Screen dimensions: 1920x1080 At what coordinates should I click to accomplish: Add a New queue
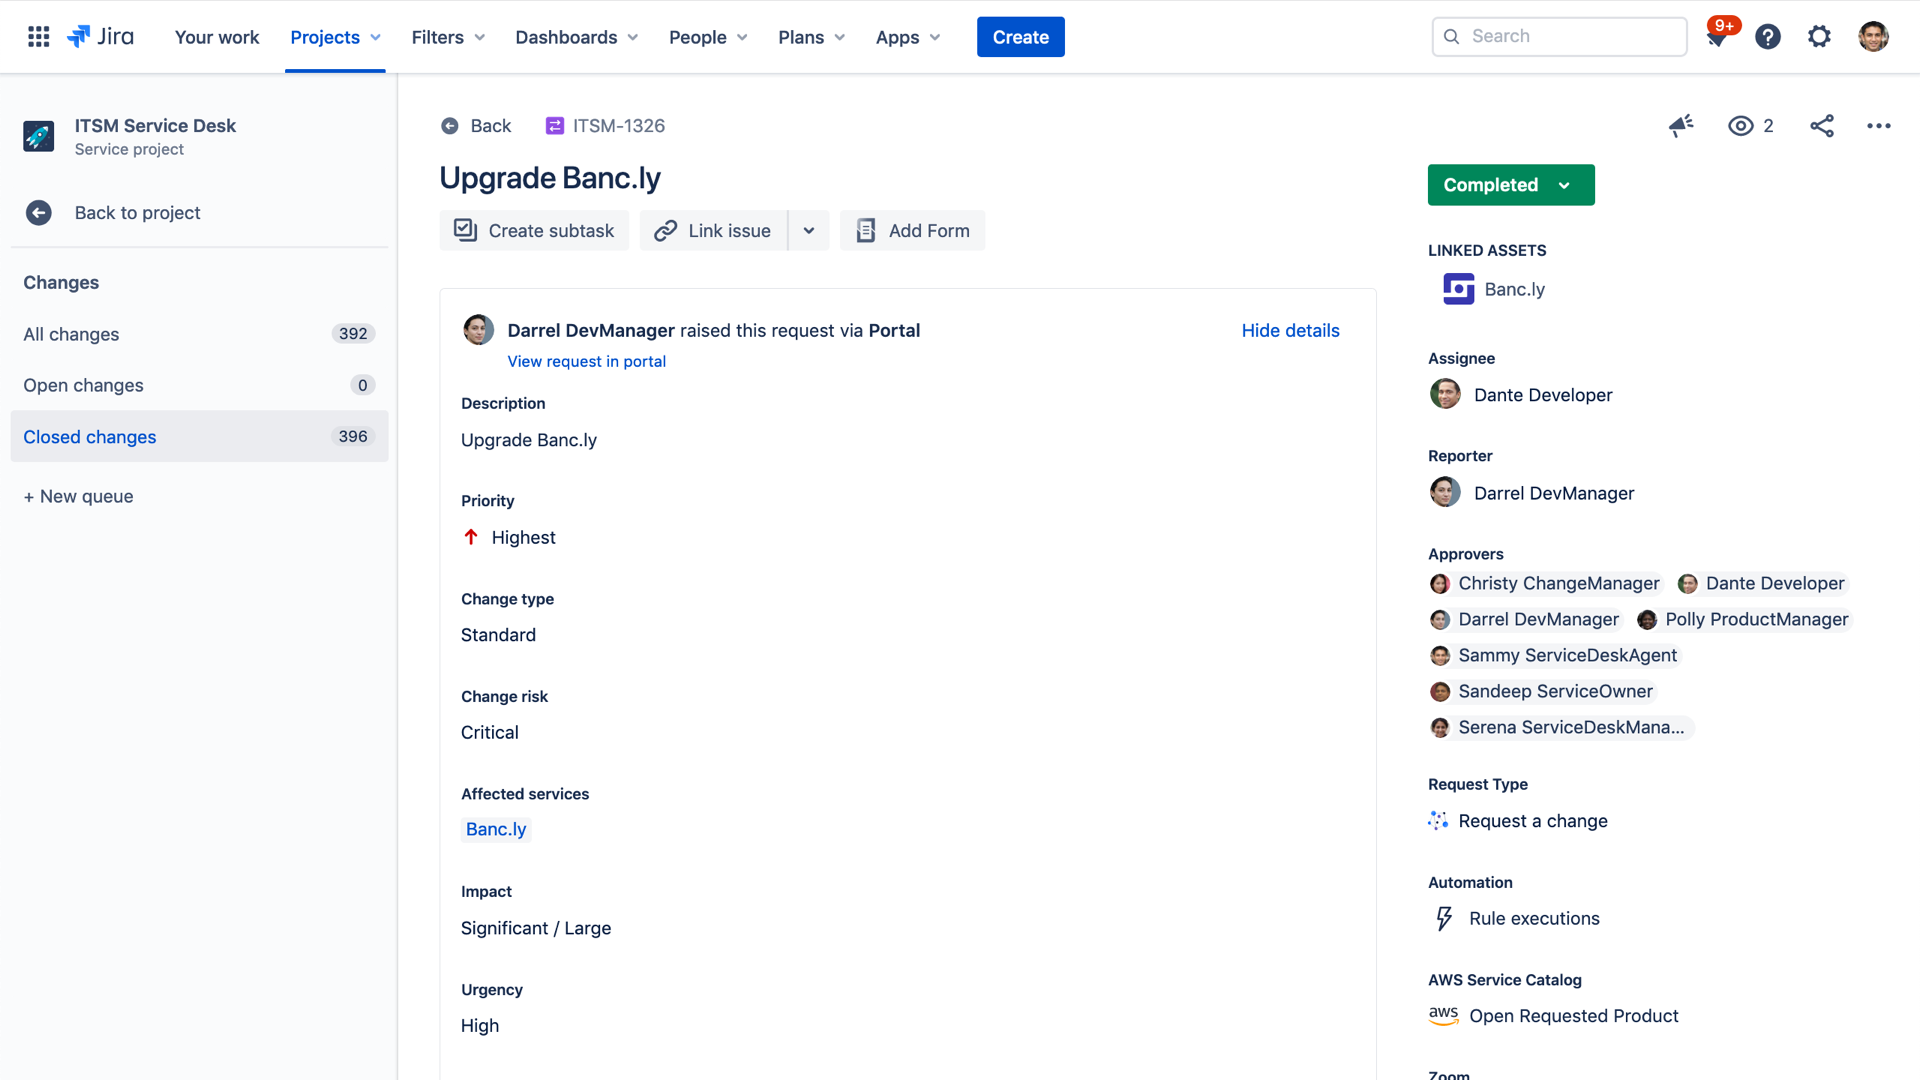[78, 497]
